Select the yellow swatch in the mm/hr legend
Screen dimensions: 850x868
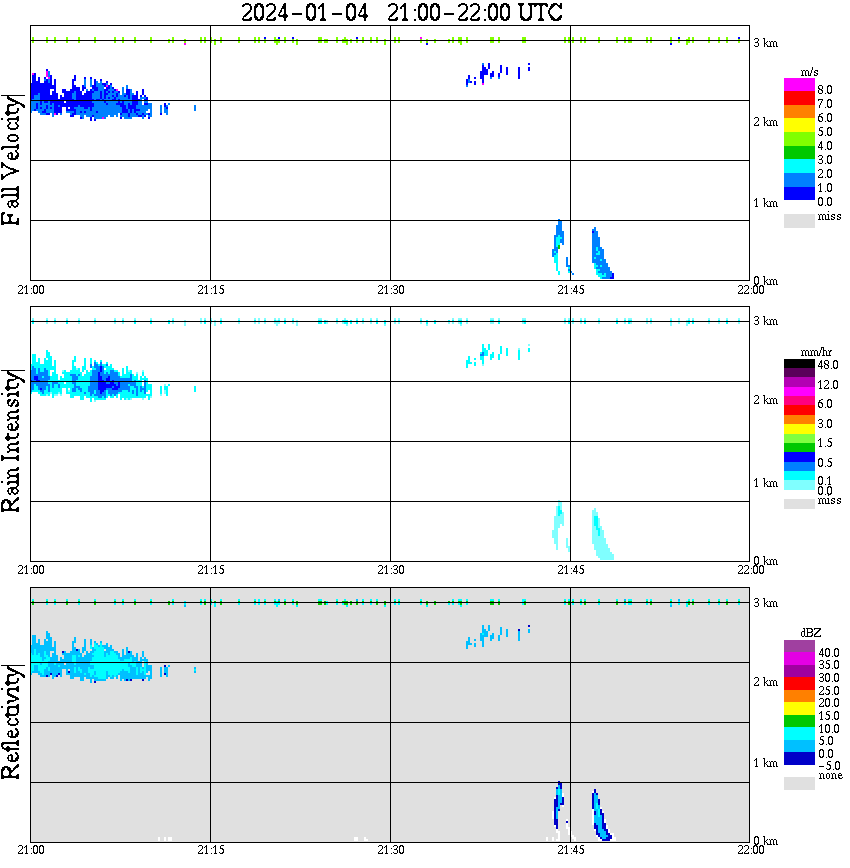(x=799, y=429)
